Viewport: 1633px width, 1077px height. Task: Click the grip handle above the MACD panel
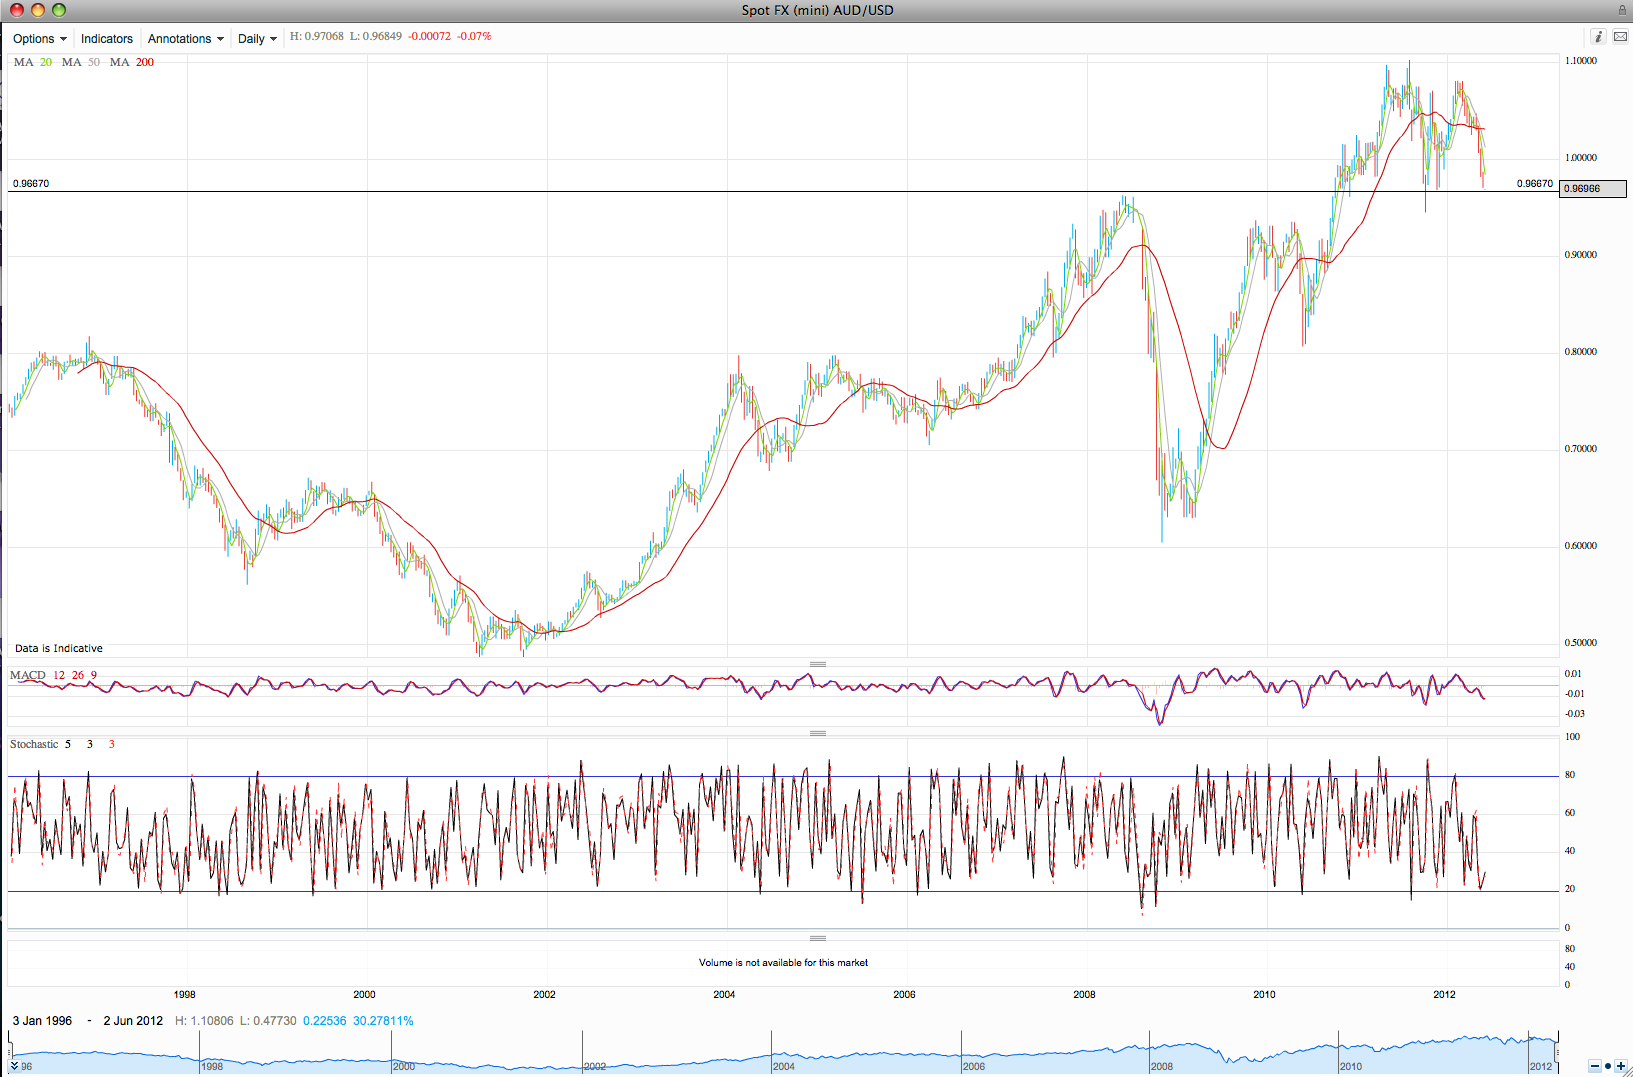click(817, 663)
